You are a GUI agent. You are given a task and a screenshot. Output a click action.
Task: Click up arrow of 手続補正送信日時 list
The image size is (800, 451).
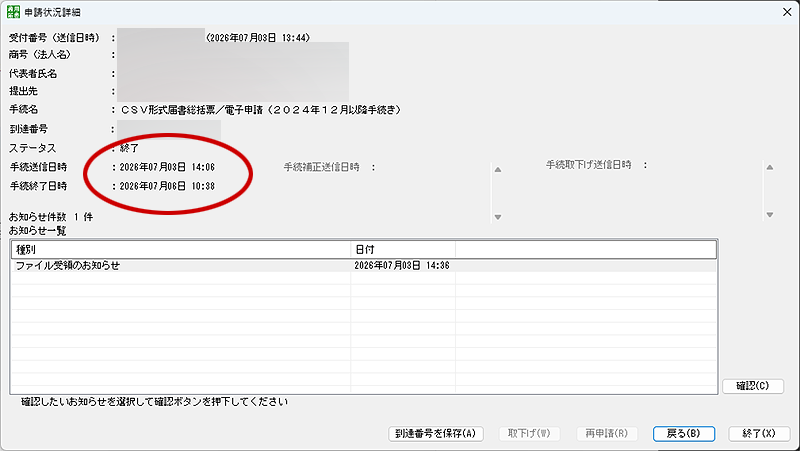click(498, 170)
